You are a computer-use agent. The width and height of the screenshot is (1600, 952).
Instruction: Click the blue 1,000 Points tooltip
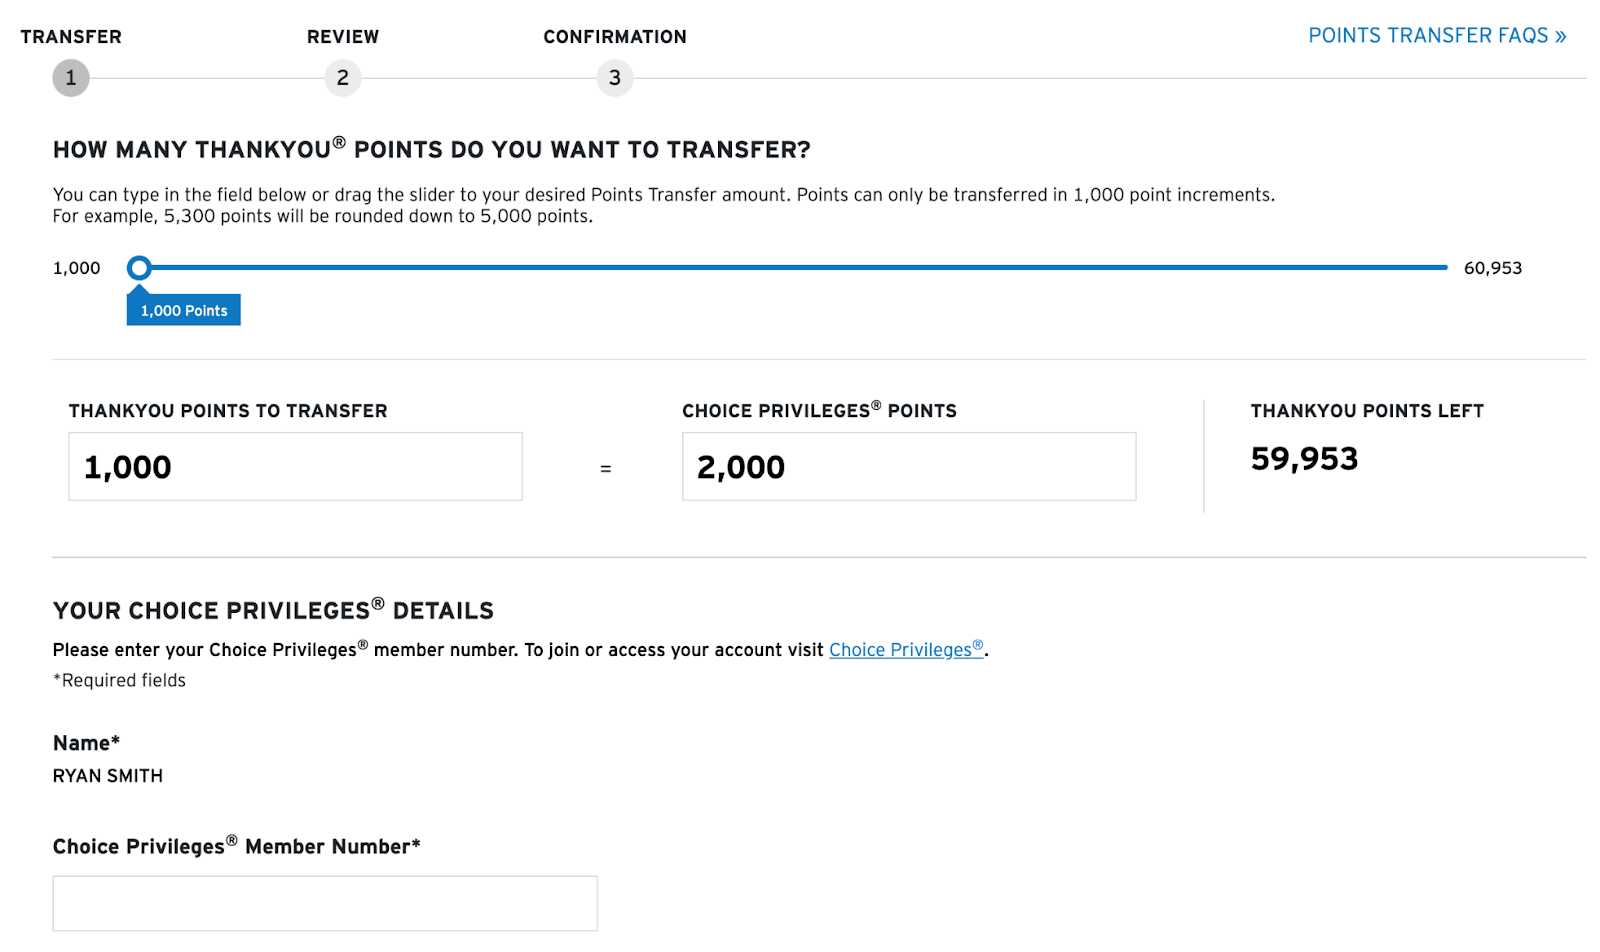click(x=184, y=310)
